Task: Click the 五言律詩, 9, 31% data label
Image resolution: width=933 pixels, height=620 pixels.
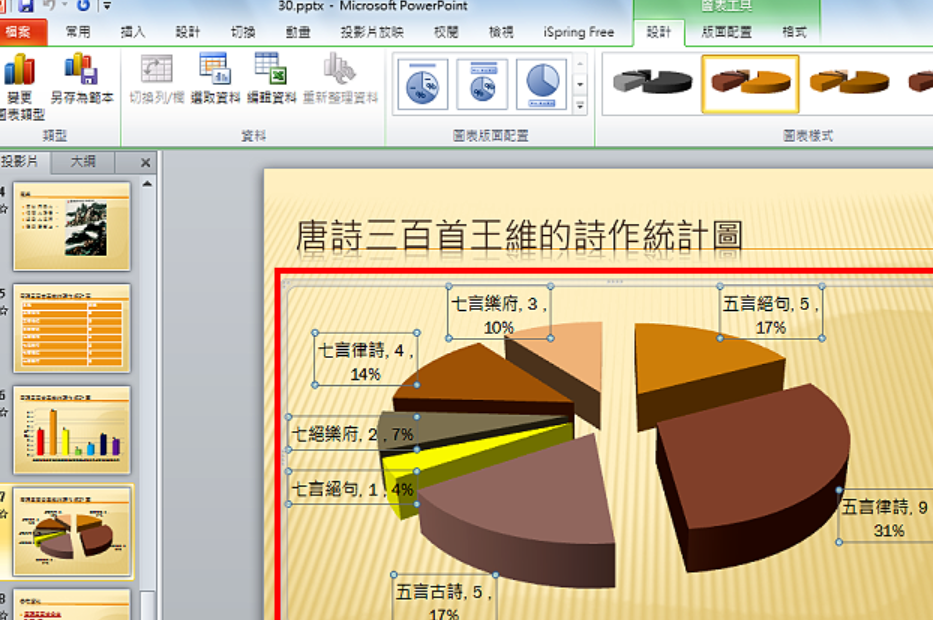Action: coord(886,518)
